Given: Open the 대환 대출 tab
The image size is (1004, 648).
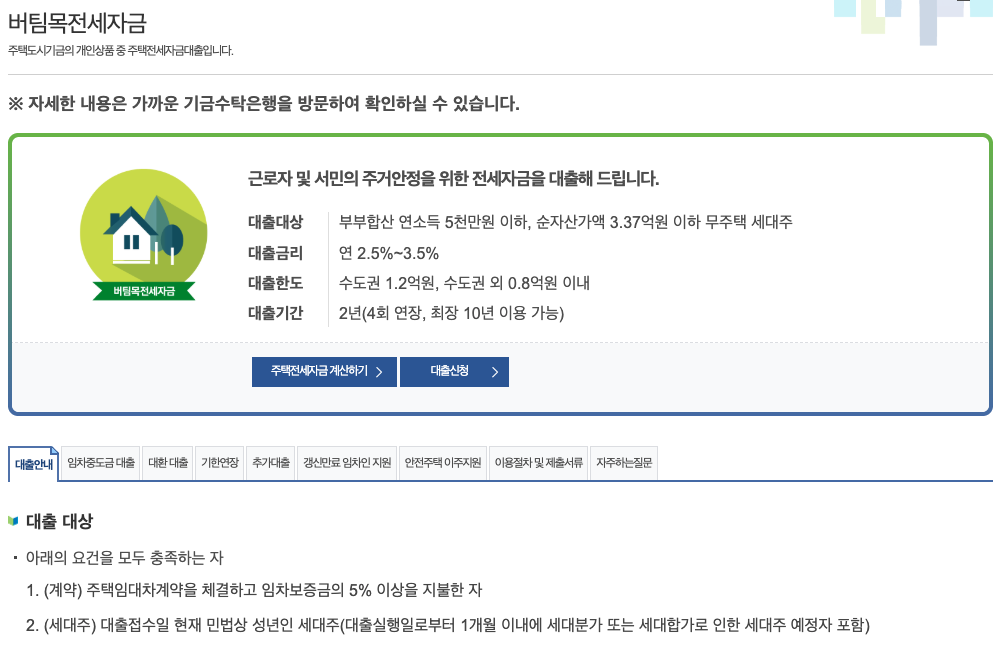Looking at the screenshot, I should point(167,463).
